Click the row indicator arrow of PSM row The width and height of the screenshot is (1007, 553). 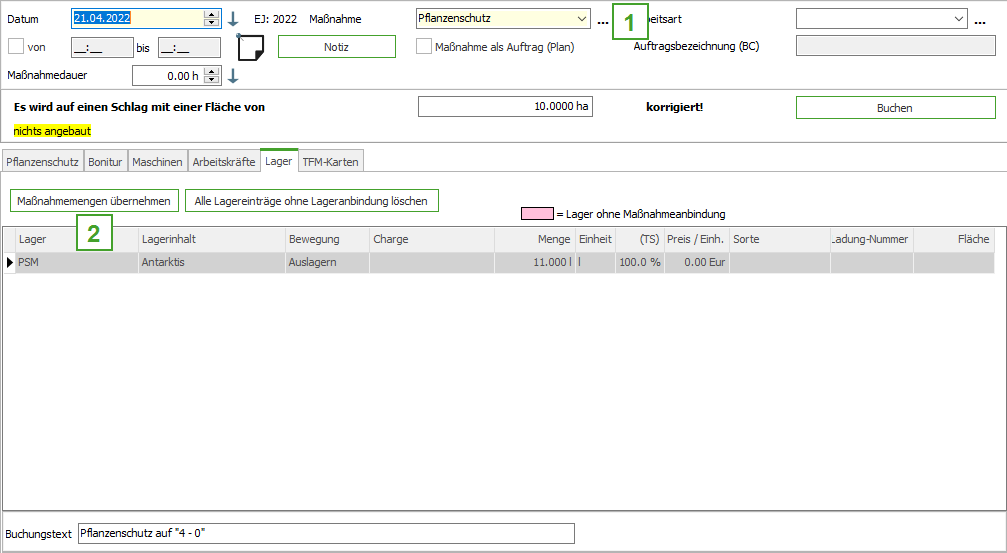click(x=10, y=263)
